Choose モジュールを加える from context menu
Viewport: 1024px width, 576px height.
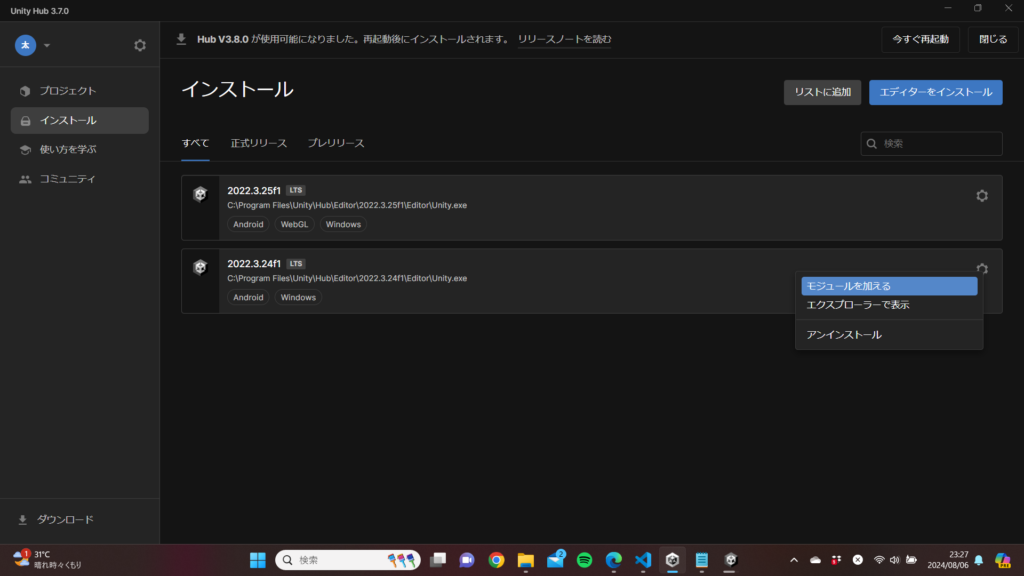pyautogui.click(x=889, y=286)
